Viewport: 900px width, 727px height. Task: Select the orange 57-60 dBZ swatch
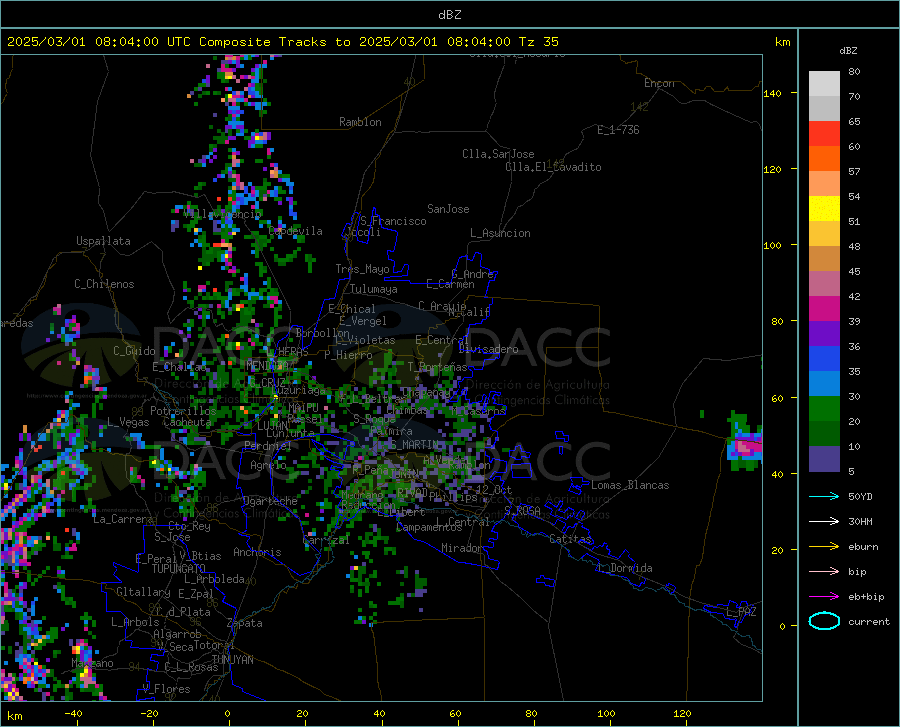824,159
